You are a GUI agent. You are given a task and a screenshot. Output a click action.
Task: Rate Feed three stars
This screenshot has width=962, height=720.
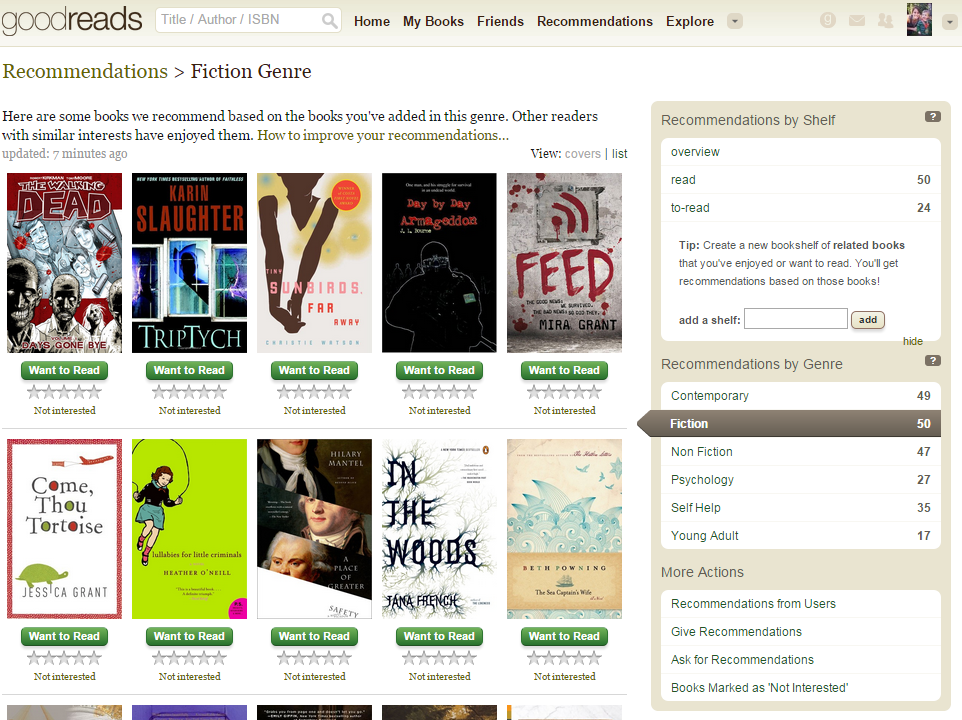pyautogui.click(x=564, y=392)
